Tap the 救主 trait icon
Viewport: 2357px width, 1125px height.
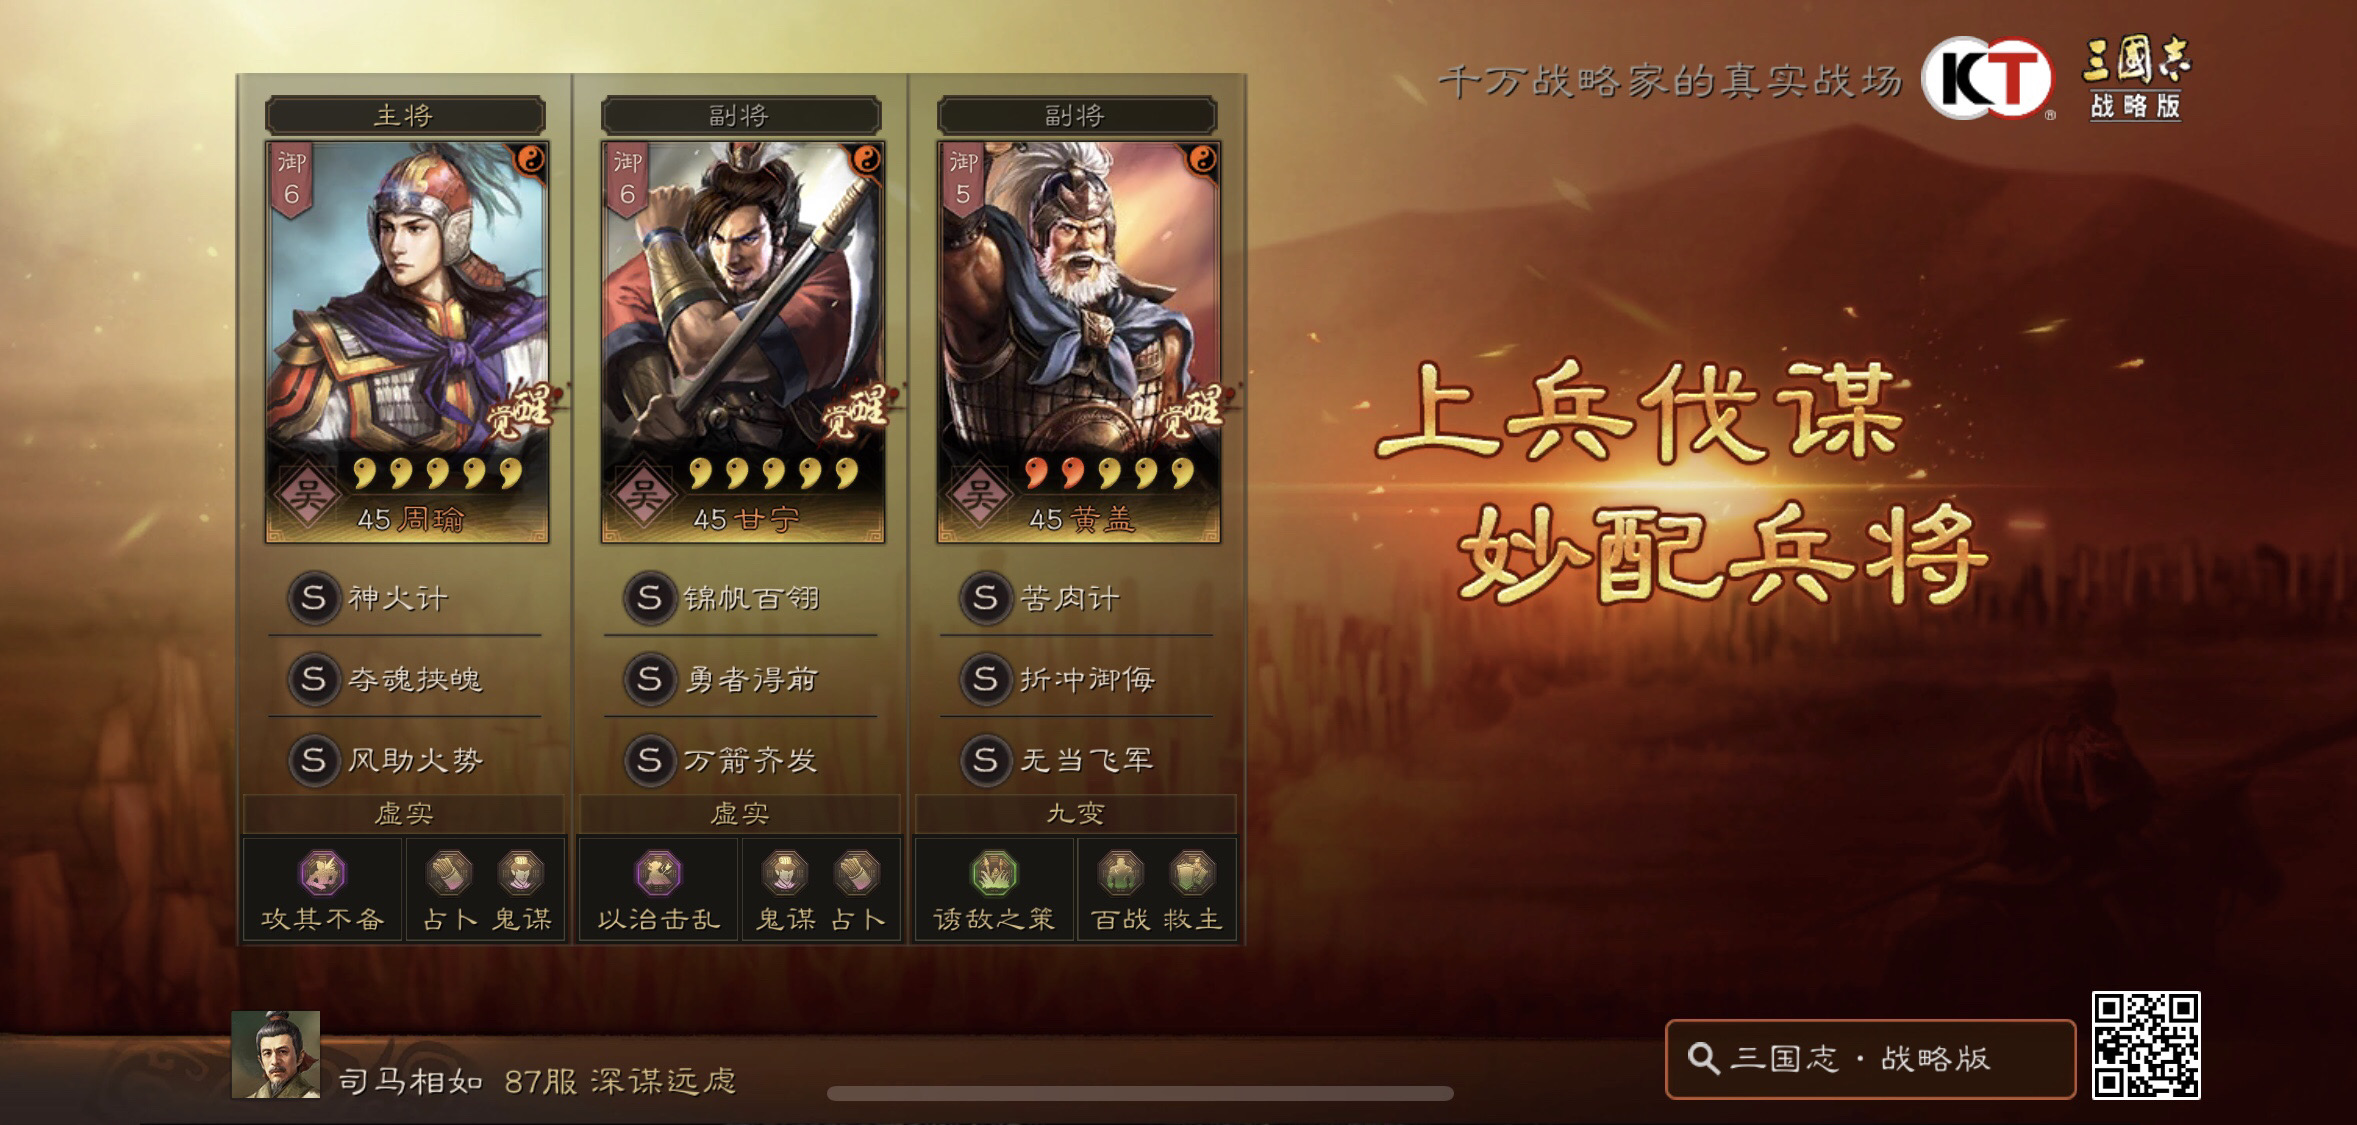pyautogui.click(x=1192, y=873)
